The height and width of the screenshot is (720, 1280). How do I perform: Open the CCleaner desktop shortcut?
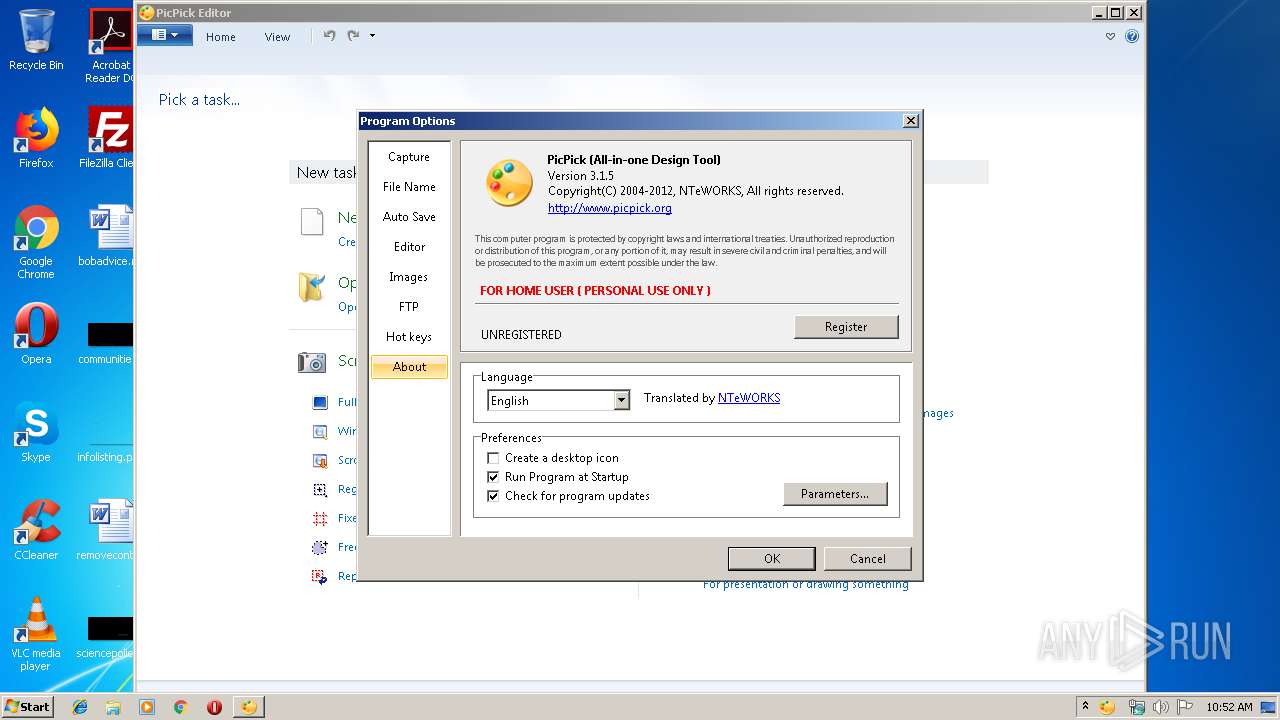(36, 530)
